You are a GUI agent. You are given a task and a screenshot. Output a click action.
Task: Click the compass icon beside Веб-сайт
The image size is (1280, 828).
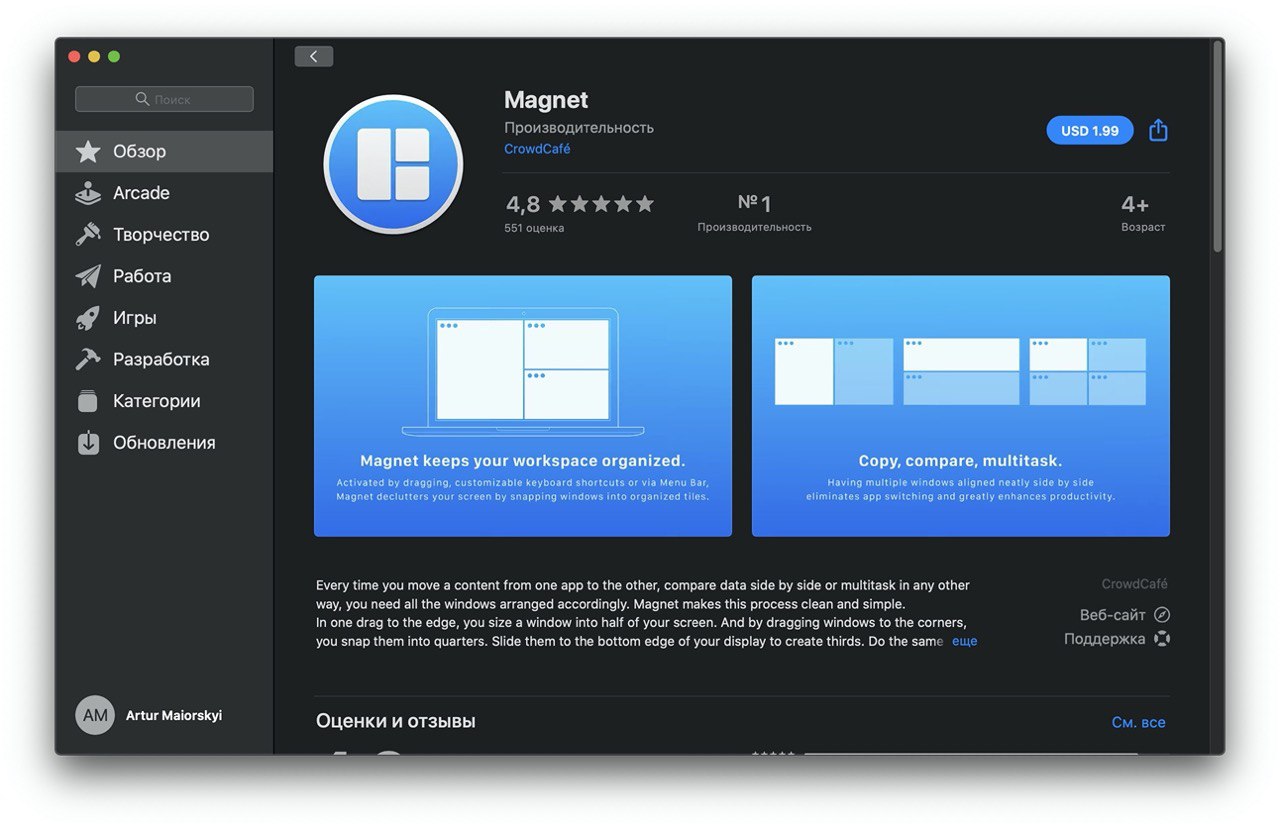click(1161, 615)
